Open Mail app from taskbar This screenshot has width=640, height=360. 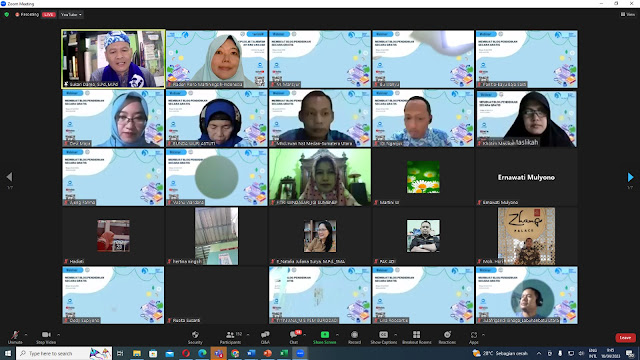pos(169,353)
